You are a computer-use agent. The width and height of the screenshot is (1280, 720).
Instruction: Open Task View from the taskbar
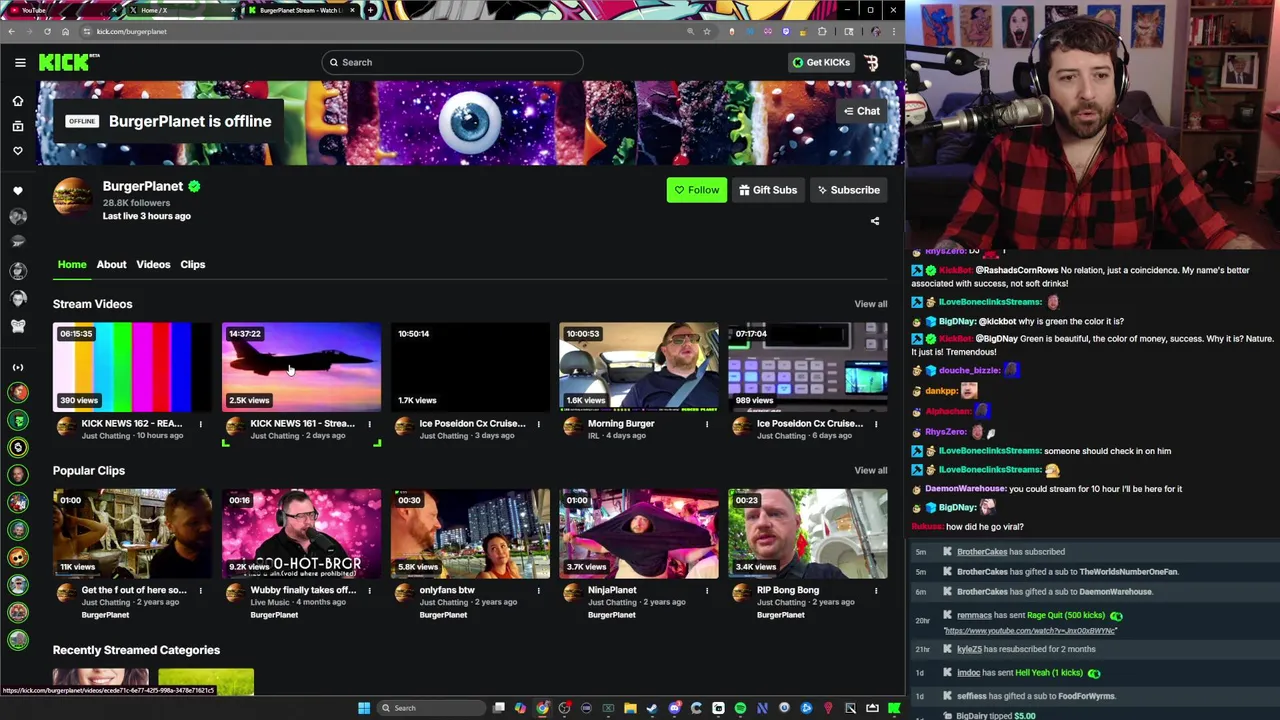coord(499,708)
